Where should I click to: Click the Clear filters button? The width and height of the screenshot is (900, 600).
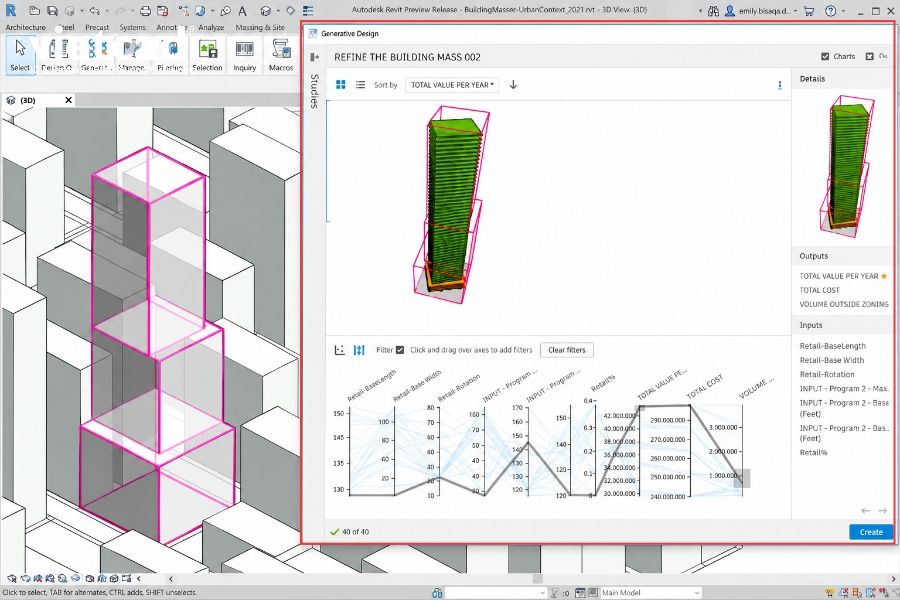[567, 350]
